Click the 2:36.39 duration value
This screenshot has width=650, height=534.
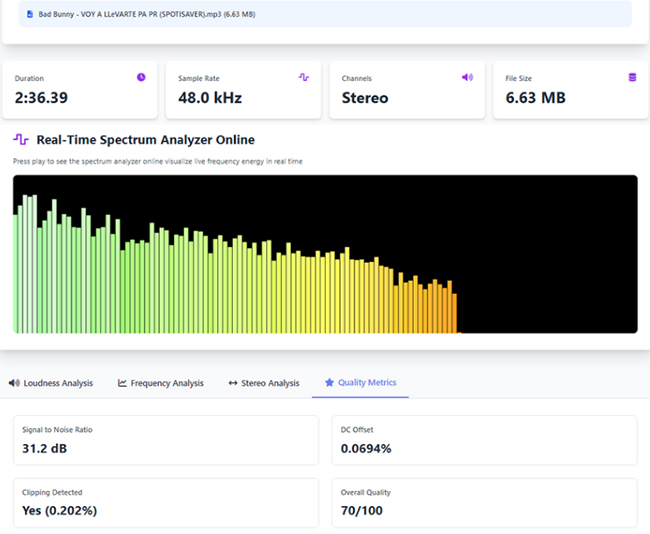coord(41,98)
